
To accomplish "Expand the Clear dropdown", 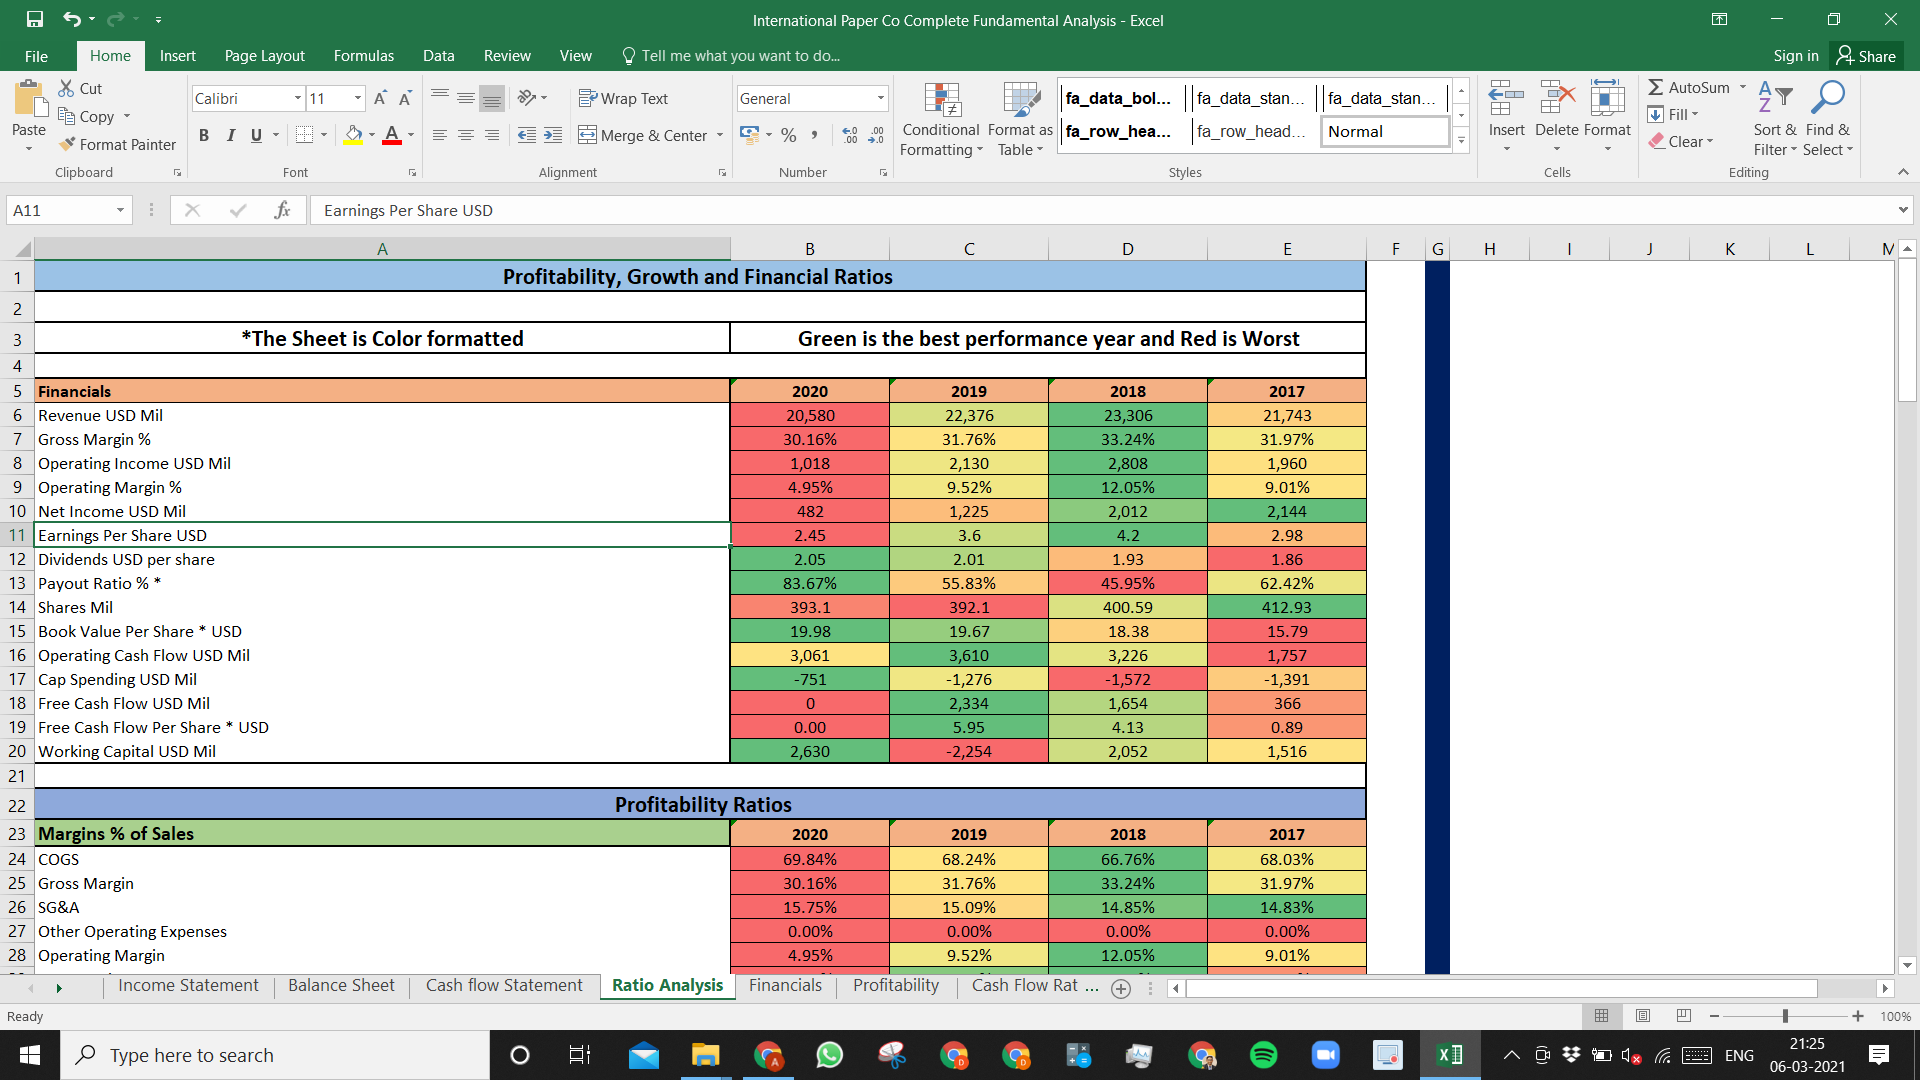I will (1710, 141).
